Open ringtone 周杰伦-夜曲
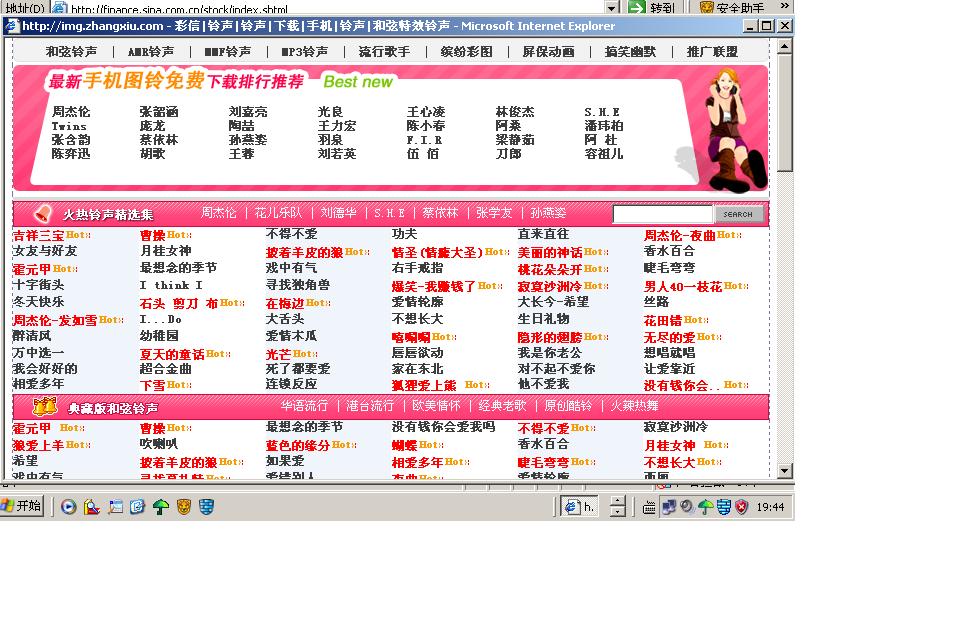Screen dimensions: 962x629 (x=680, y=235)
